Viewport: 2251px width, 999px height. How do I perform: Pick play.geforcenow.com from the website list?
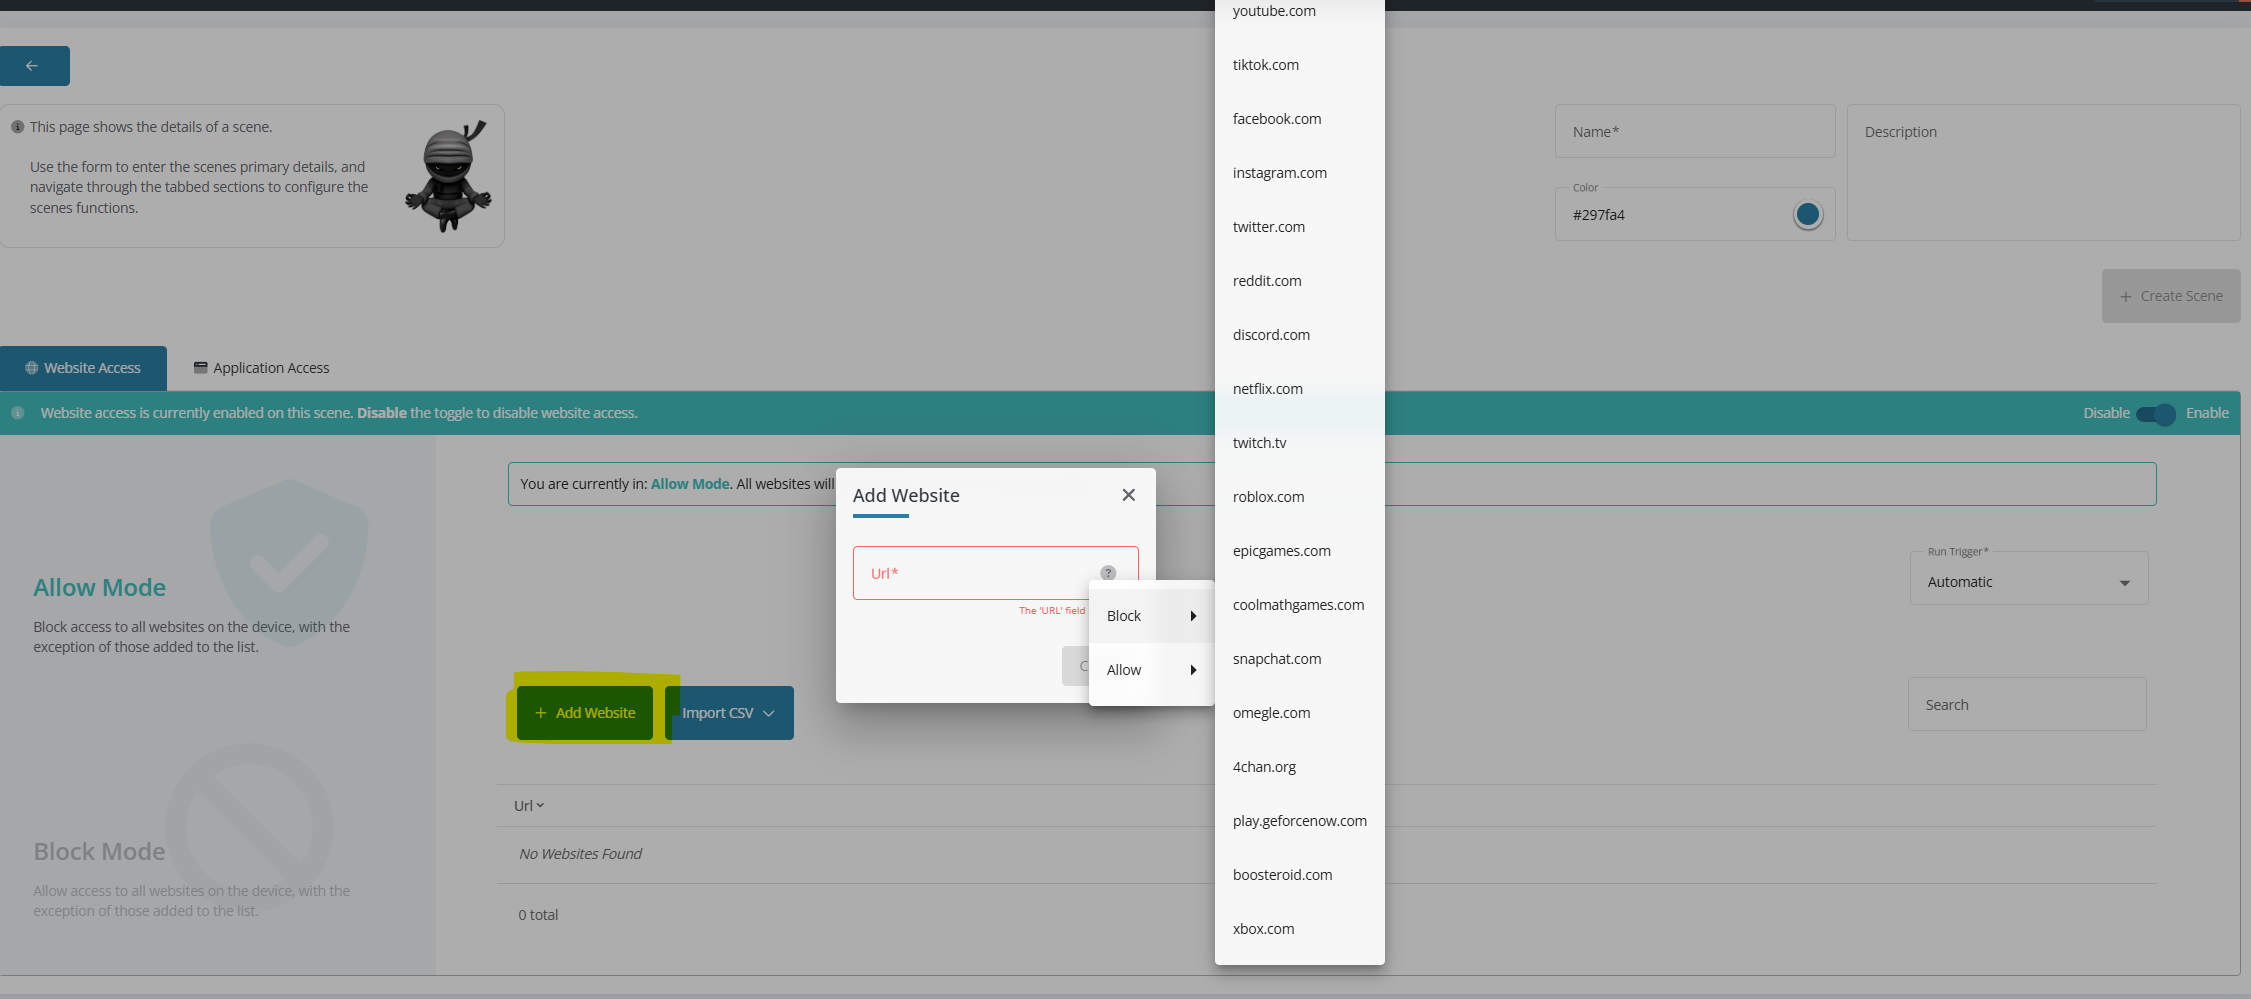pyautogui.click(x=1299, y=821)
